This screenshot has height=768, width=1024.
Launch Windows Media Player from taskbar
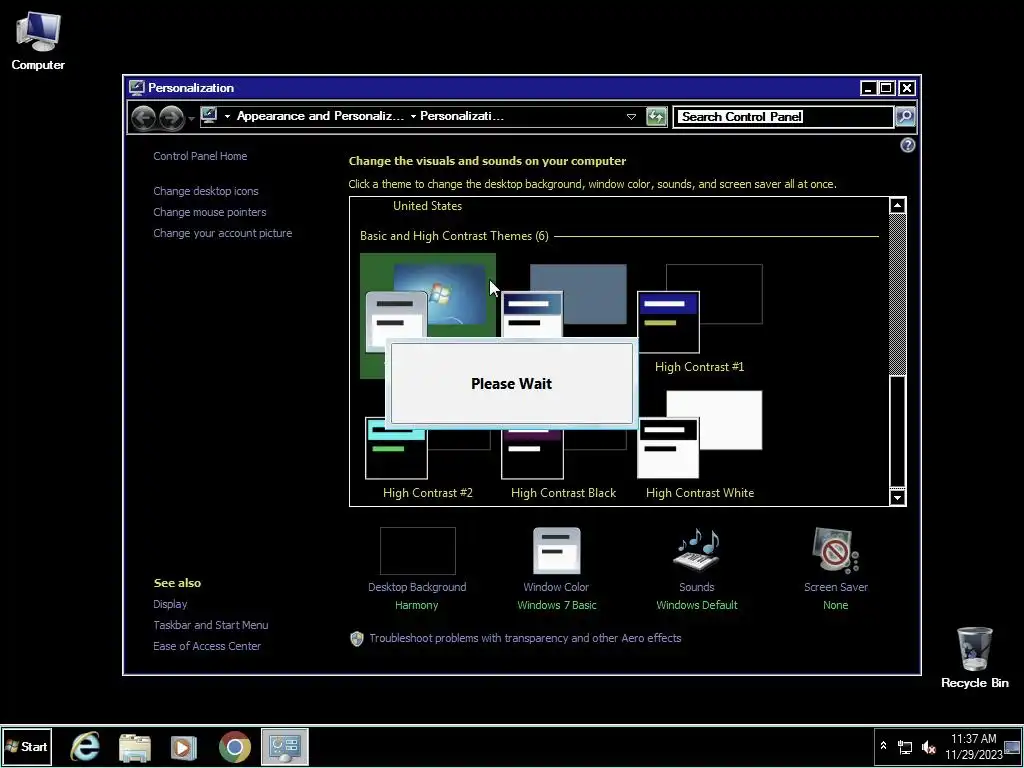[x=184, y=746]
